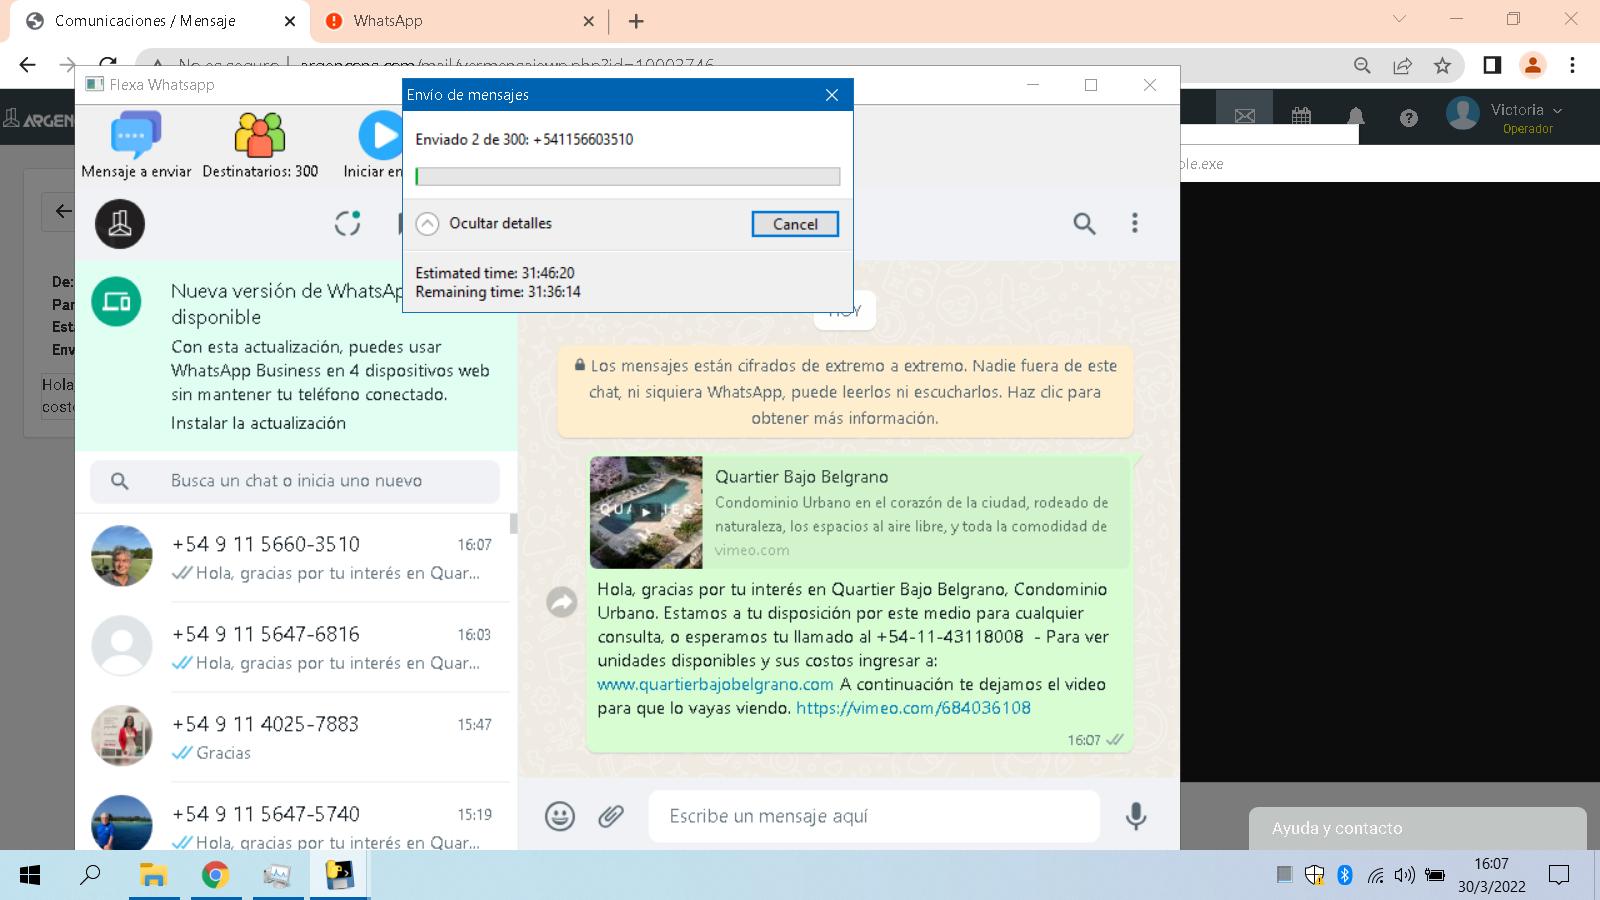Open the WhatsApp status circle icon
Viewport: 1600px width, 900px height.
(347, 223)
